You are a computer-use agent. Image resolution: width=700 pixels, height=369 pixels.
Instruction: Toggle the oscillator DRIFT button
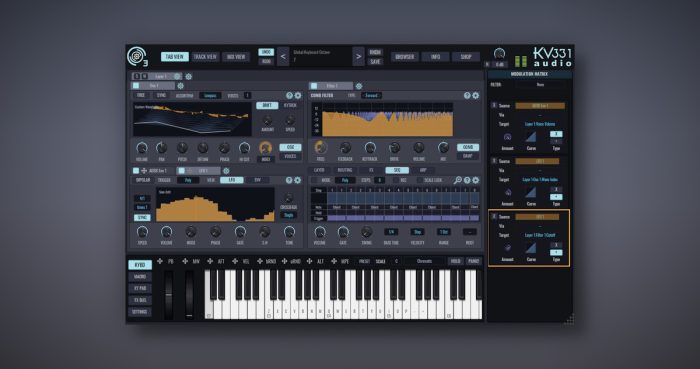[267, 106]
